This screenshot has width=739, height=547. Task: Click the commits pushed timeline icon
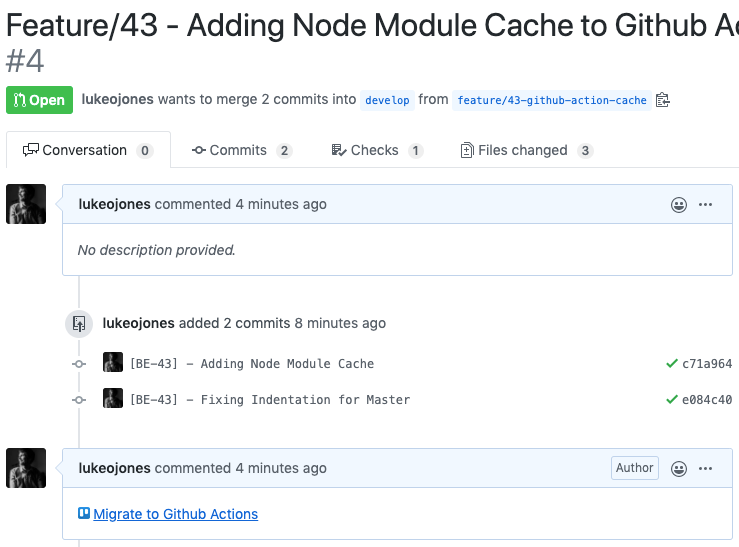pyautogui.click(x=79, y=324)
